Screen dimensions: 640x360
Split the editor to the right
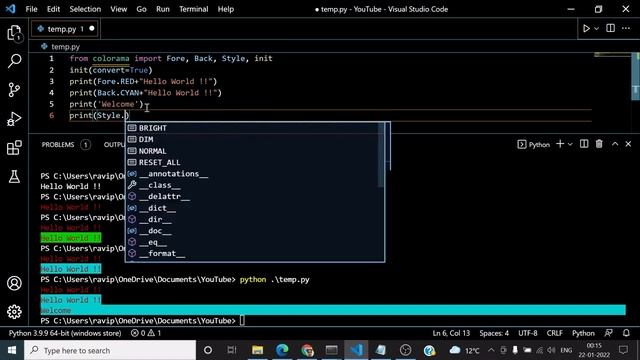(610, 28)
